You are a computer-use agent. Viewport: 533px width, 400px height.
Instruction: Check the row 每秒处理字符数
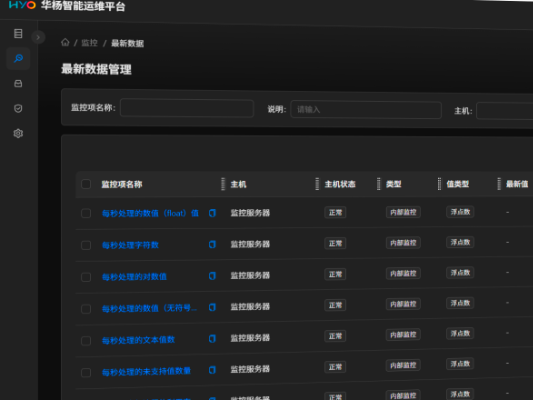(x=86, y=245)
